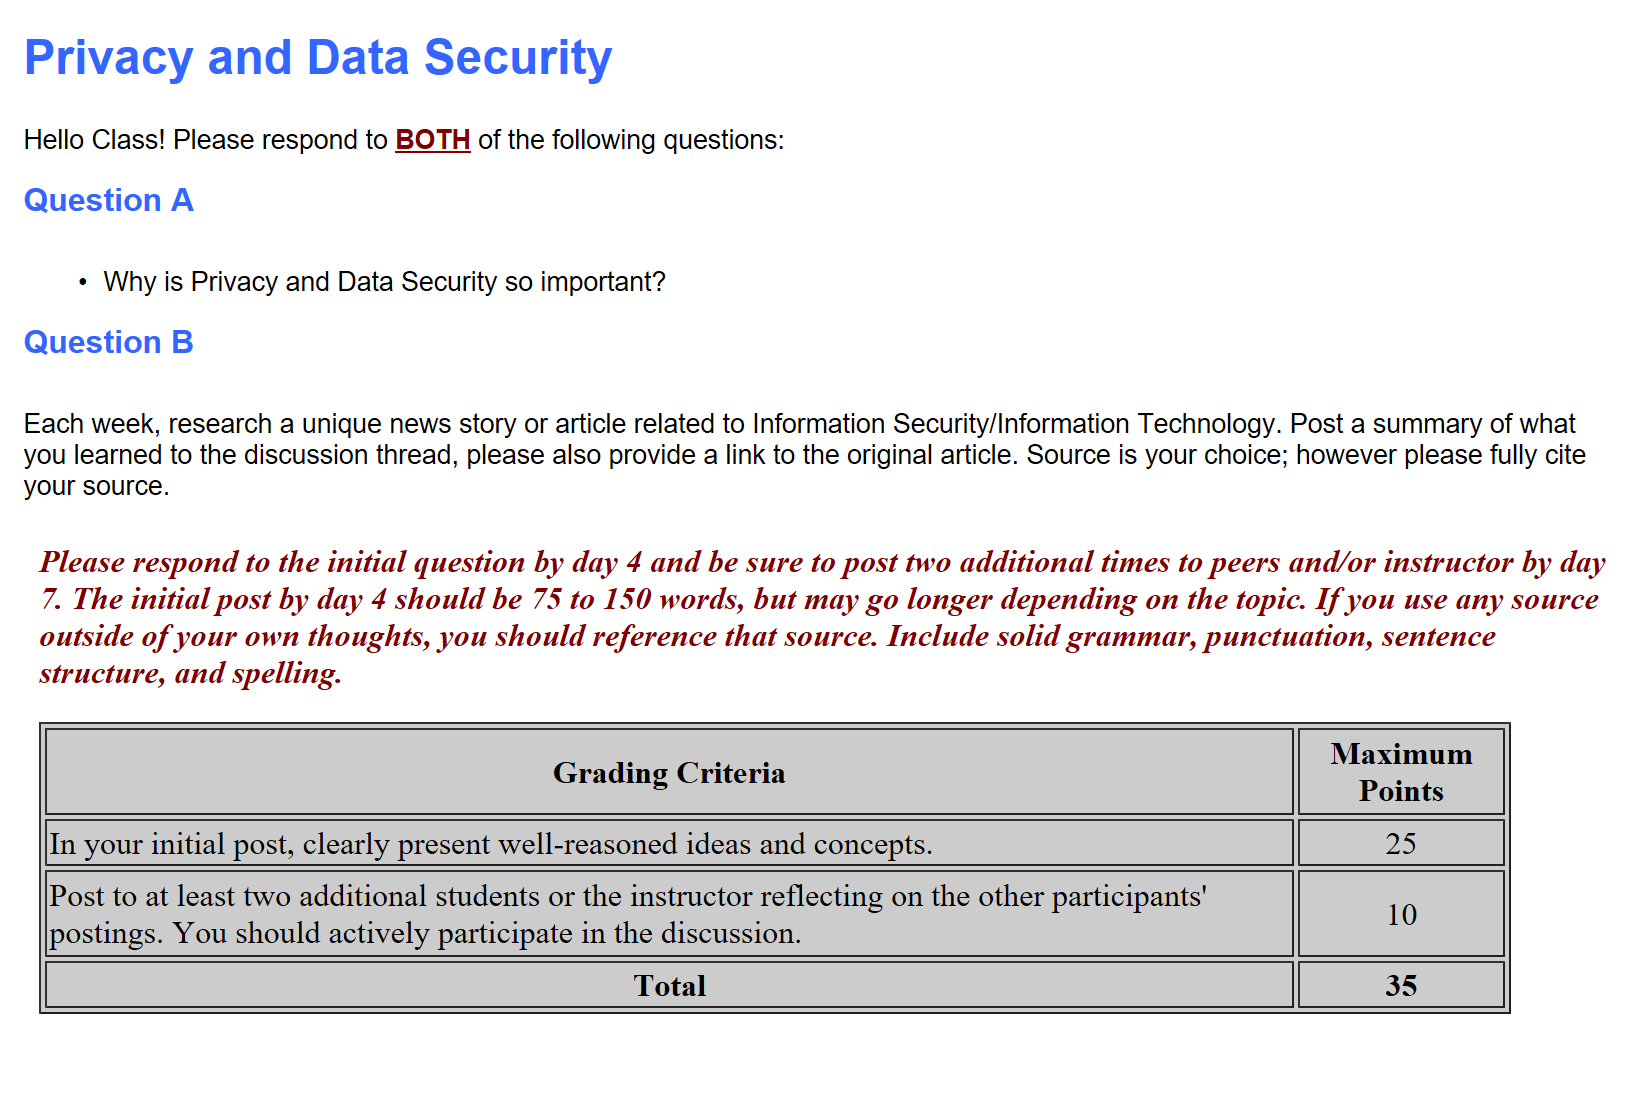The height and width of the screenshot is (1100, 1634).
Task: Select the Question B heading
Action: pyautogui.click(x=109, y=342)
